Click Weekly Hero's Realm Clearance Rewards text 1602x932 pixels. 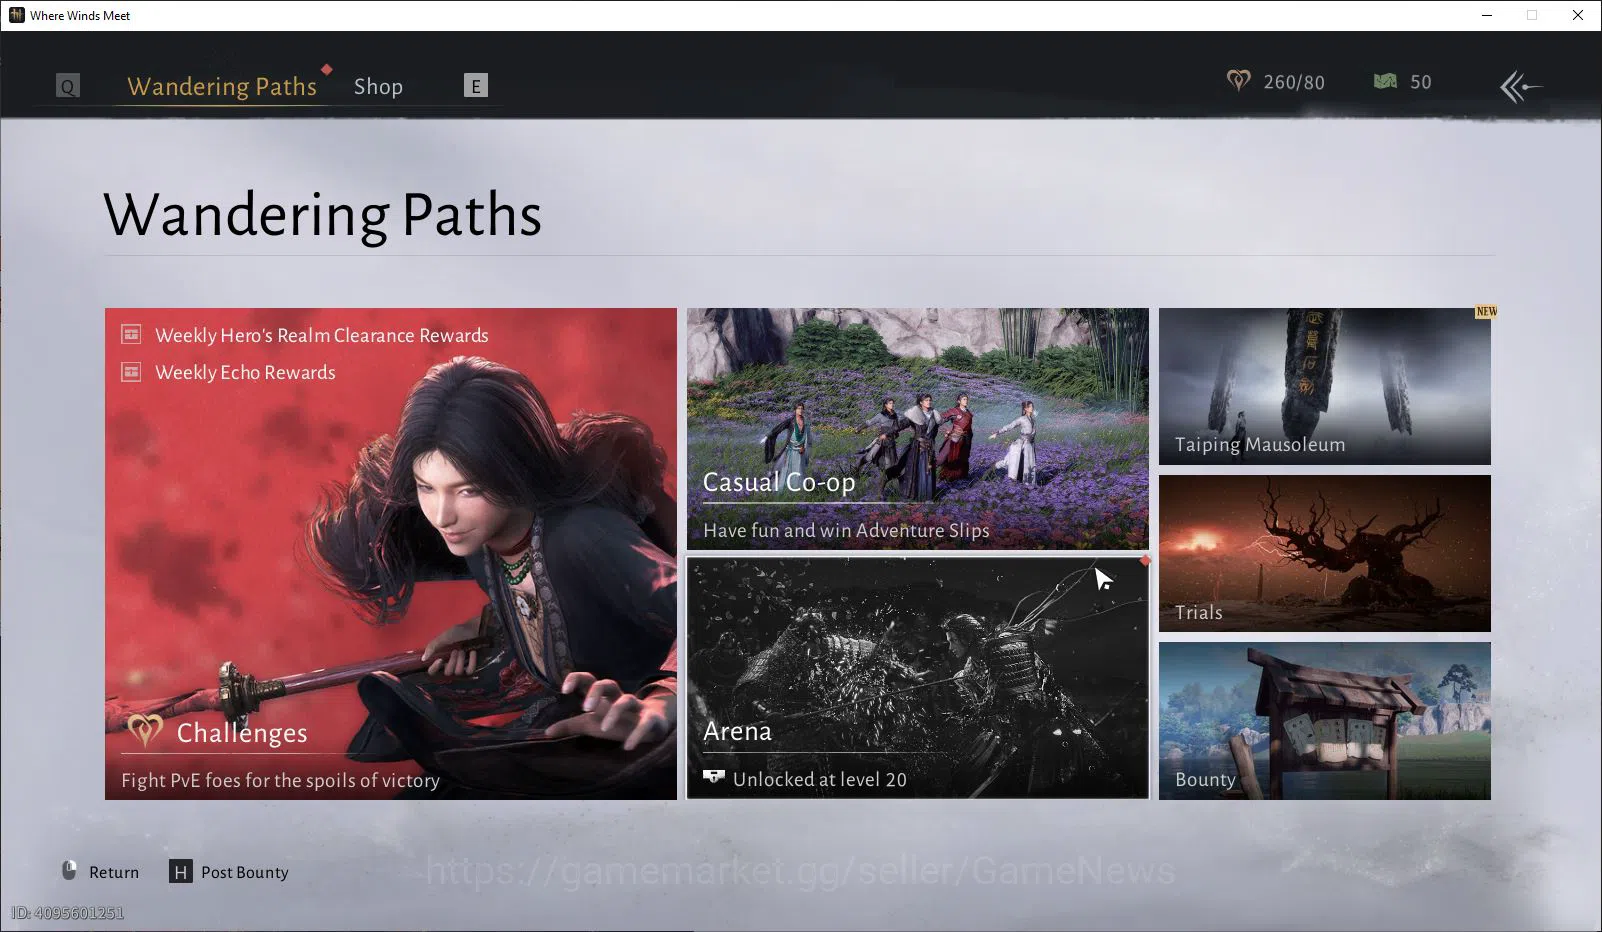click(322, 335)
